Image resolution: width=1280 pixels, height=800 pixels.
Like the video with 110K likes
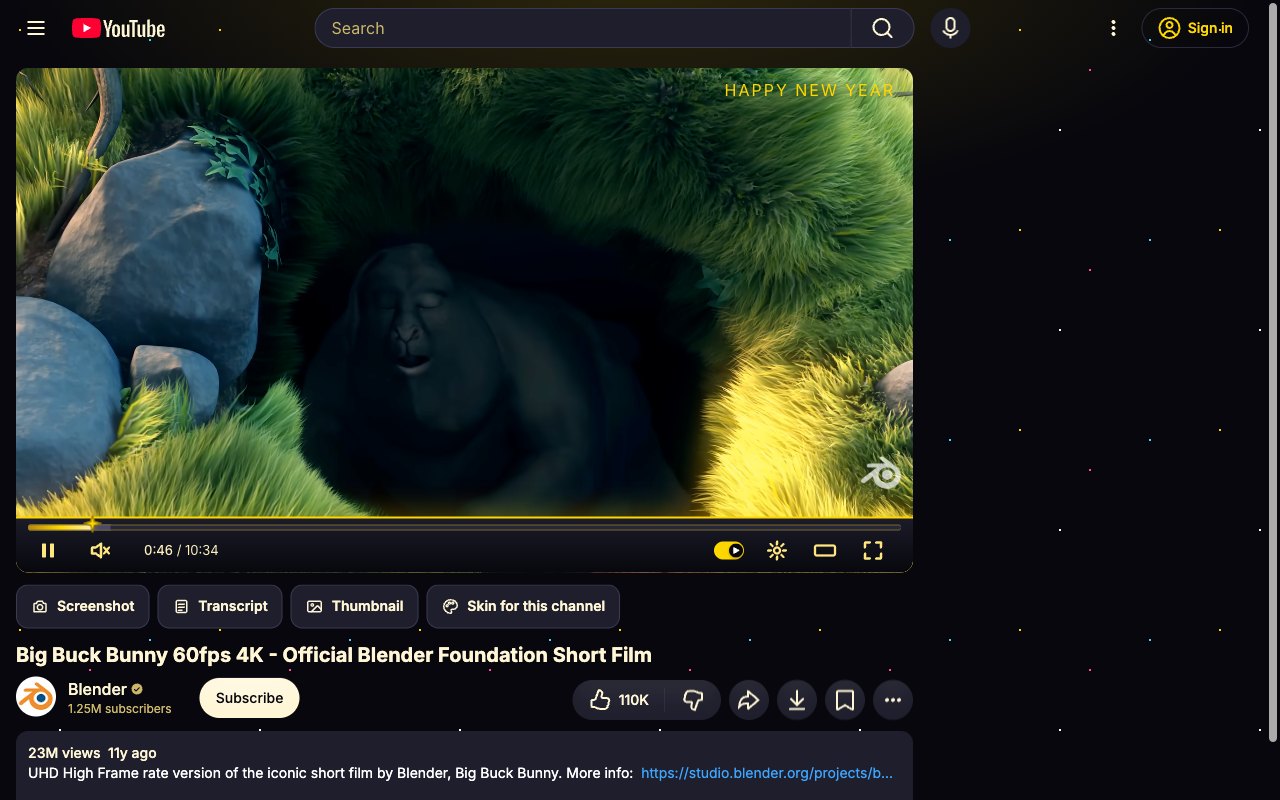620,700
